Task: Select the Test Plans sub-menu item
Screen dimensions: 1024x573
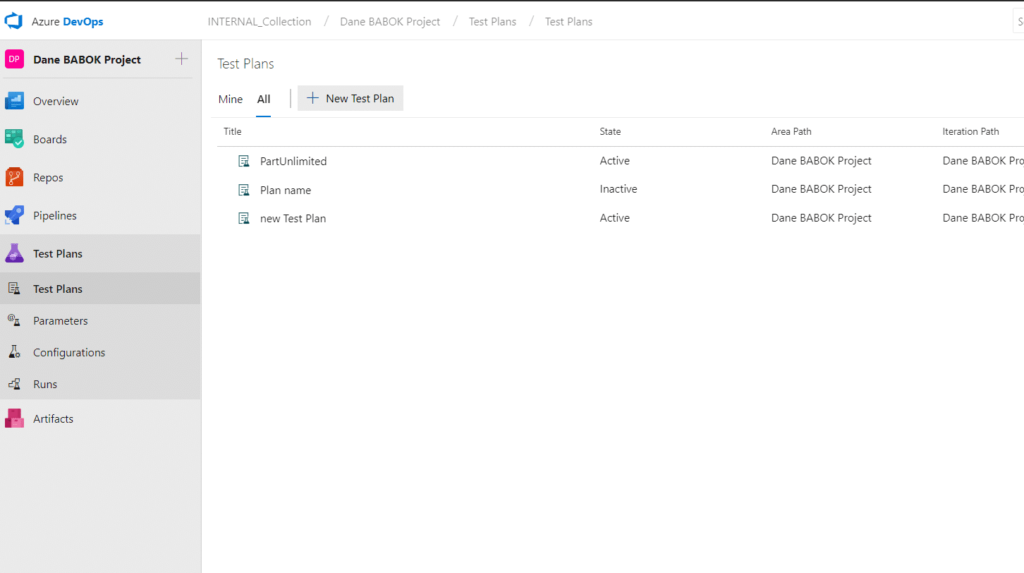Action: click(57, 289)
